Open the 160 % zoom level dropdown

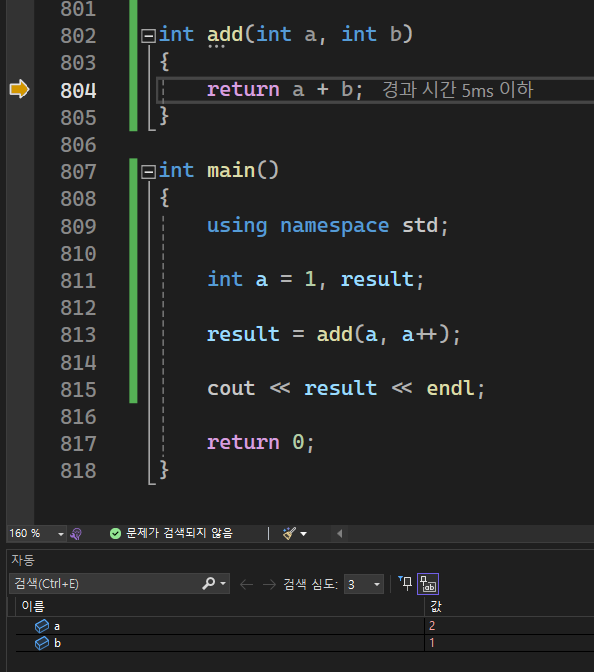60,534
